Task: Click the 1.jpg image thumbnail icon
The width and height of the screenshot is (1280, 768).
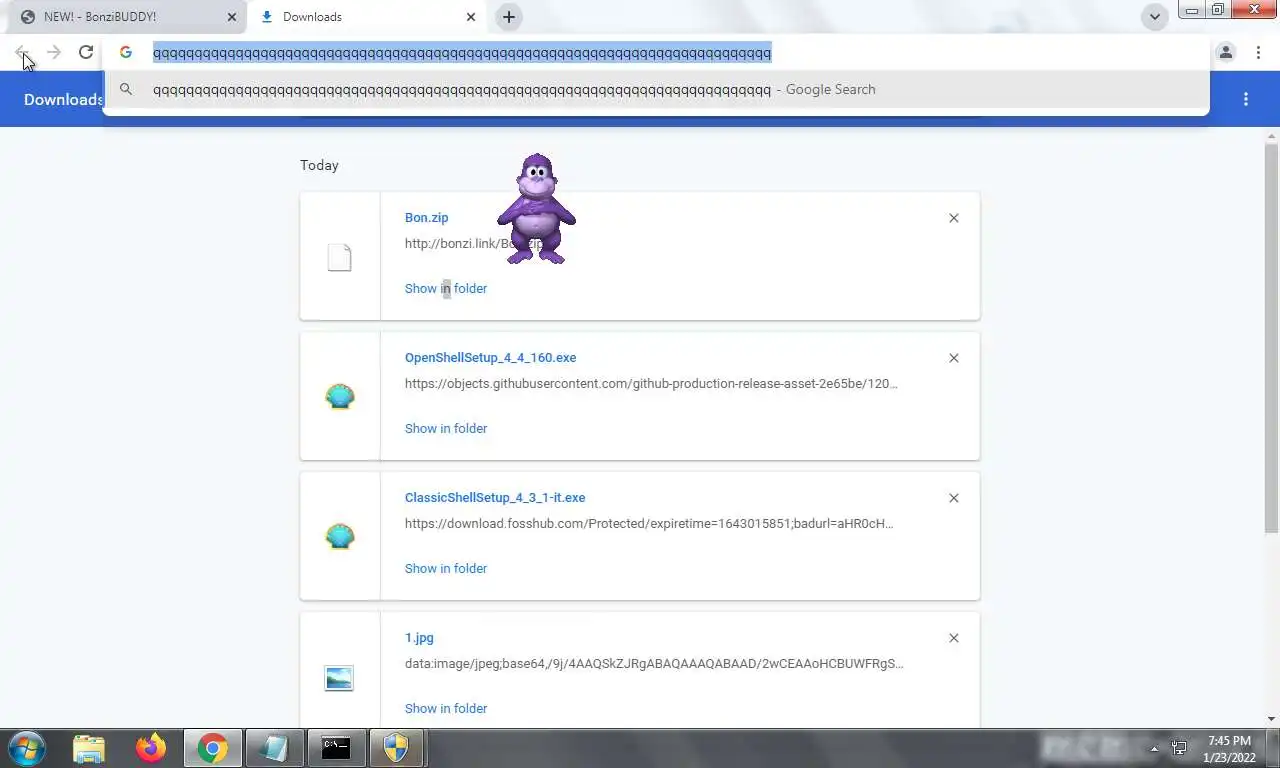Action: (x=340, y=678)
